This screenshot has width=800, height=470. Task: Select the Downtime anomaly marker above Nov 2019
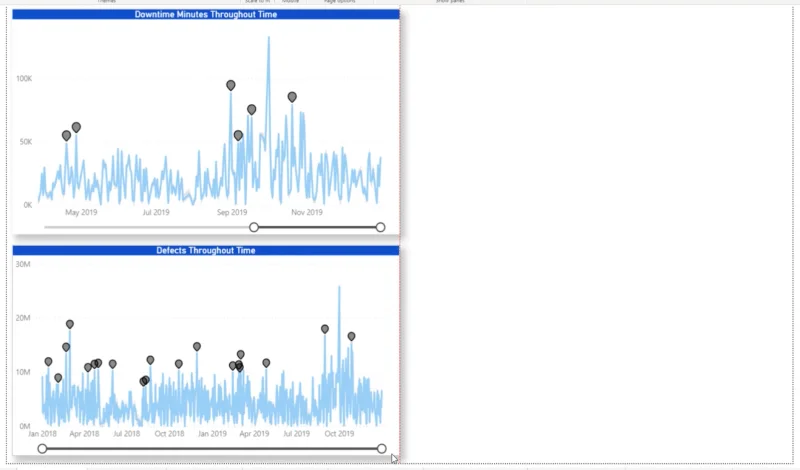pos(292,97)
